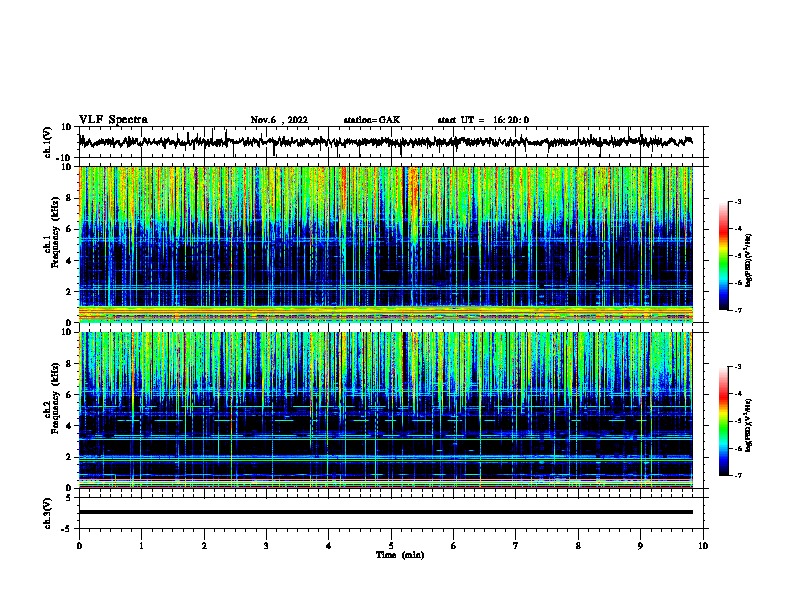Click the "3" tick on the time axis
The width and height of the screenshot is (792, 612).
click(266, 545)
